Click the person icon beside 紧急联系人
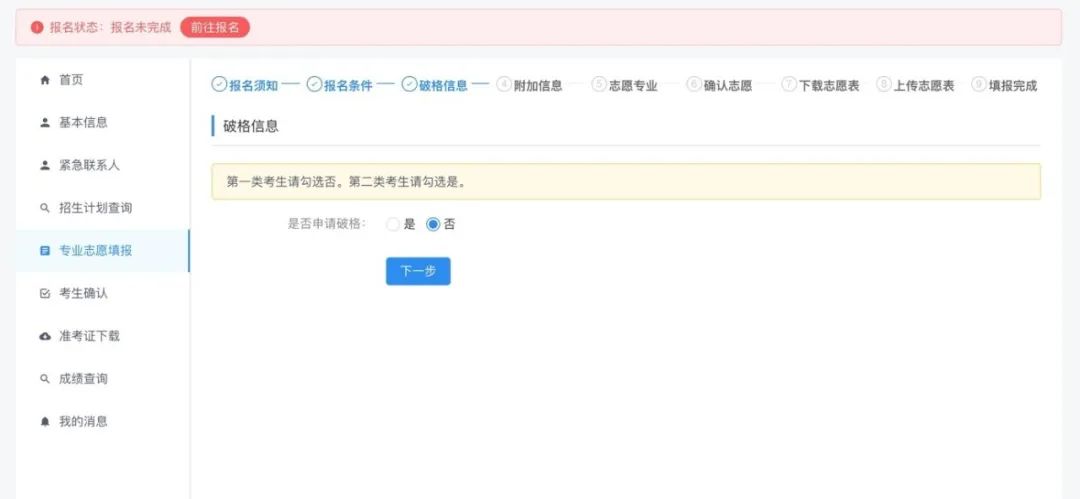The width and height of the screenshot is (1080, 499). click(x=45, y=165)
